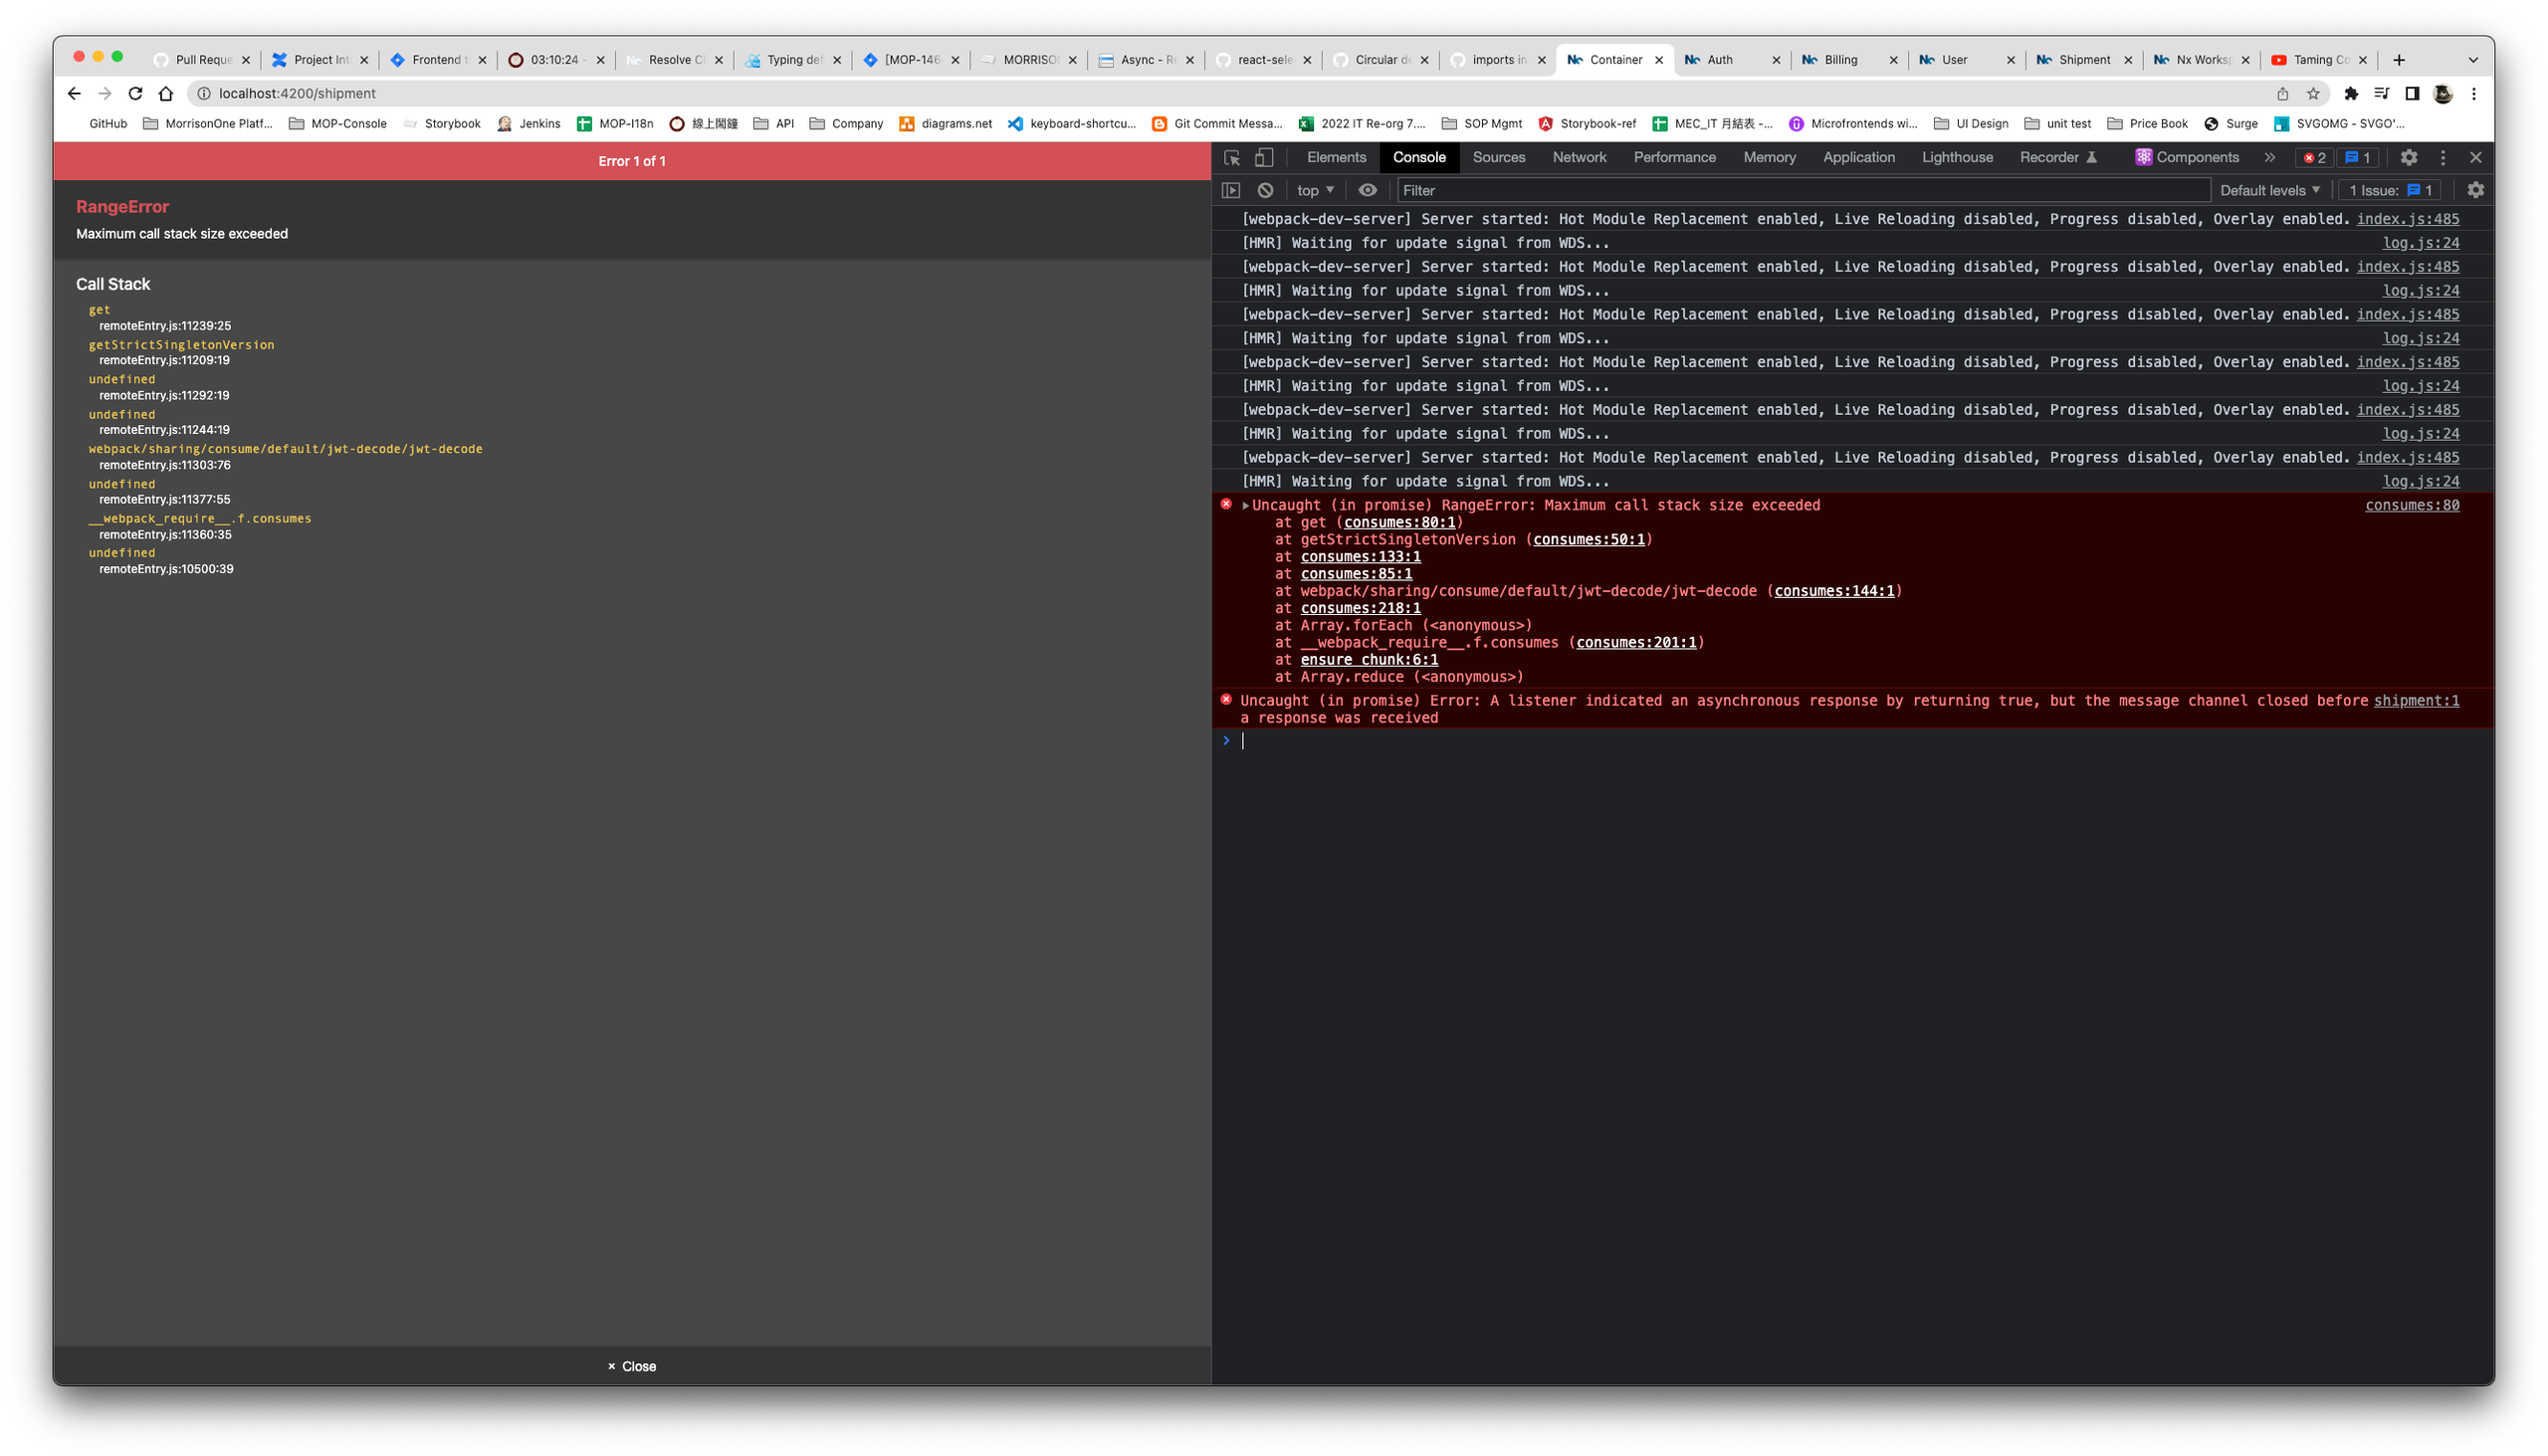Click the console Filter input field

[1802, 190]
